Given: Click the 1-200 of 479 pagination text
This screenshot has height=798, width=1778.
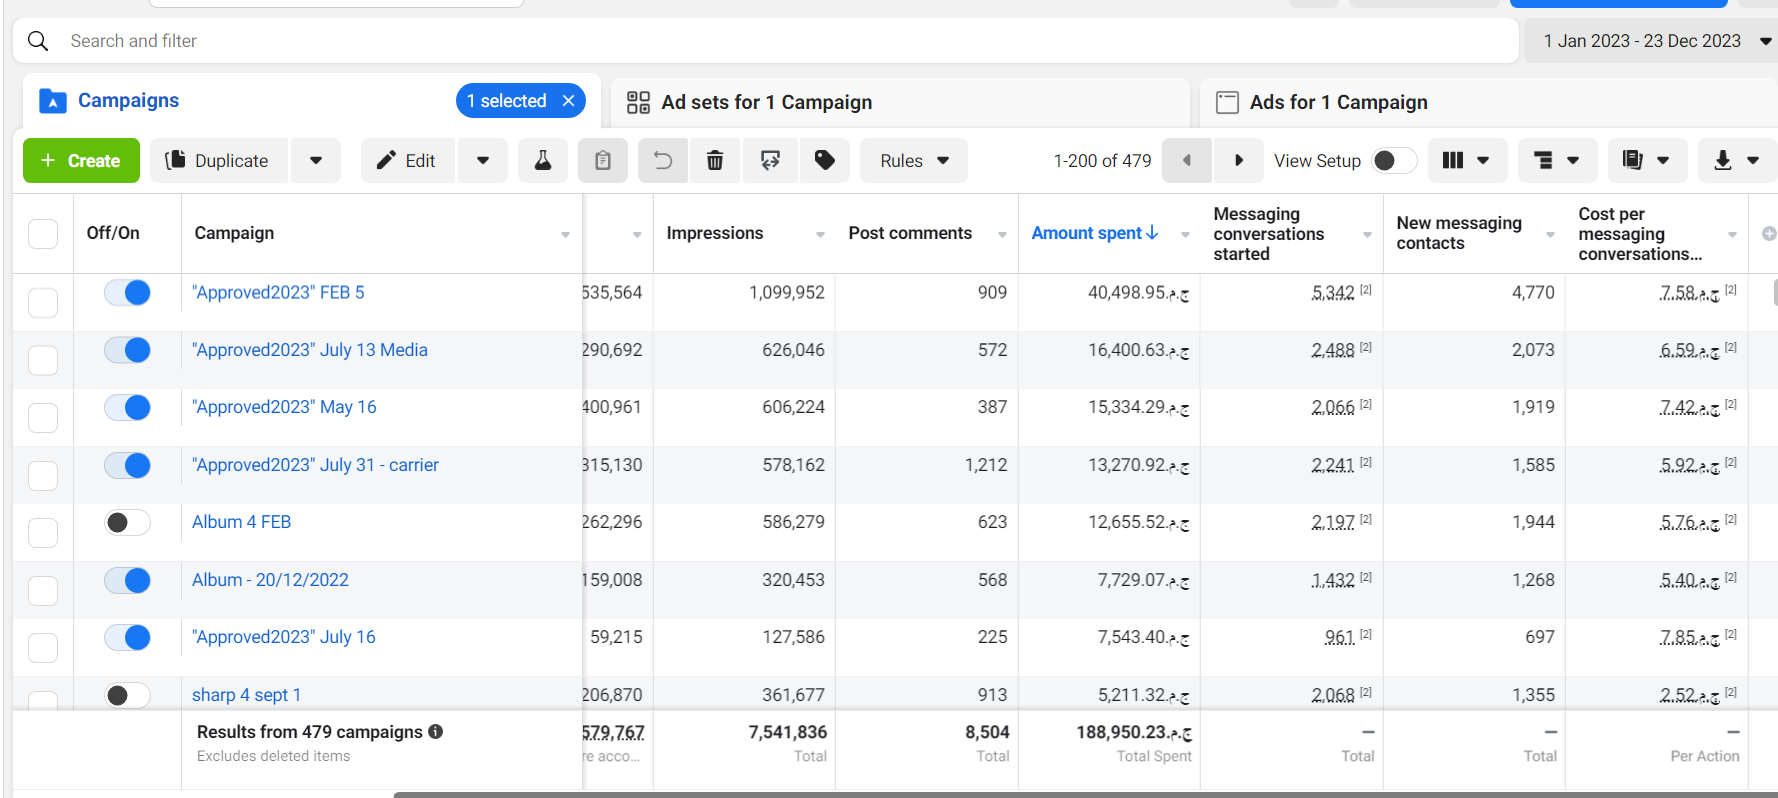Looking at the screenshot, I should click(x=1102, y=161).
